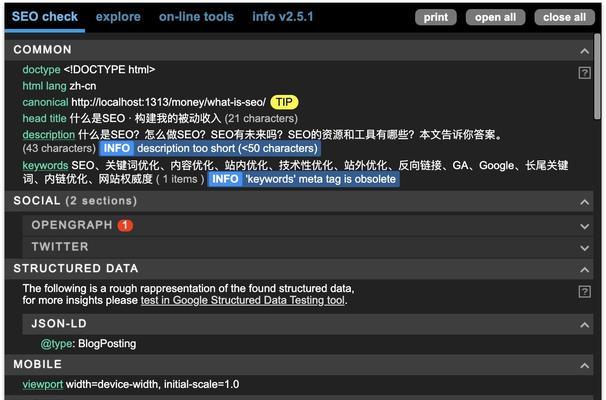Click the red OpenGraph error count badge
This screenshot has width=606, height=400.
pos(125,226)
